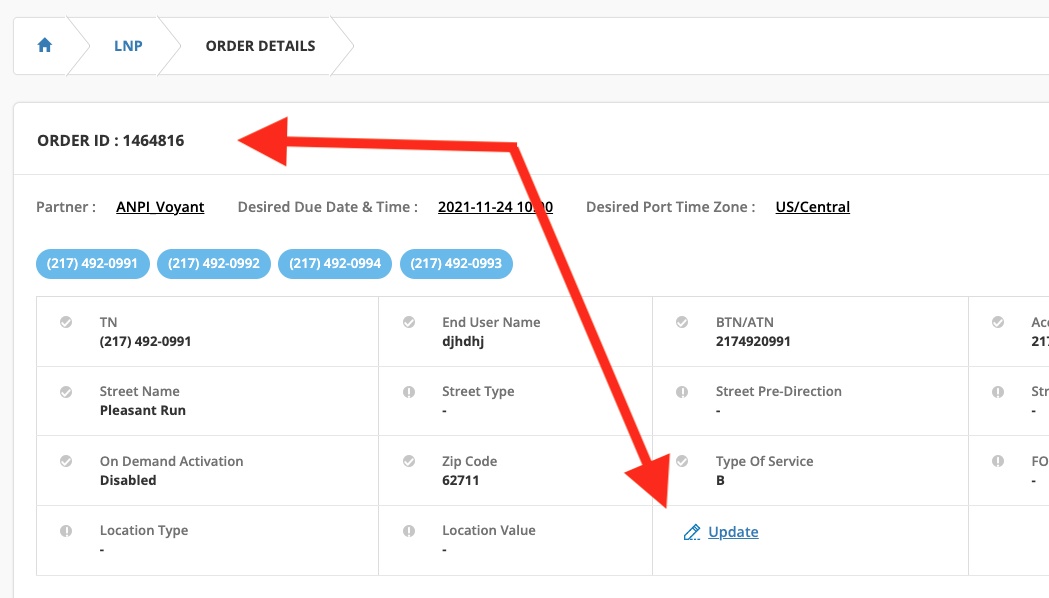Click the check icon beside End User Name
1049x598 pixels.
coord(409,322)
